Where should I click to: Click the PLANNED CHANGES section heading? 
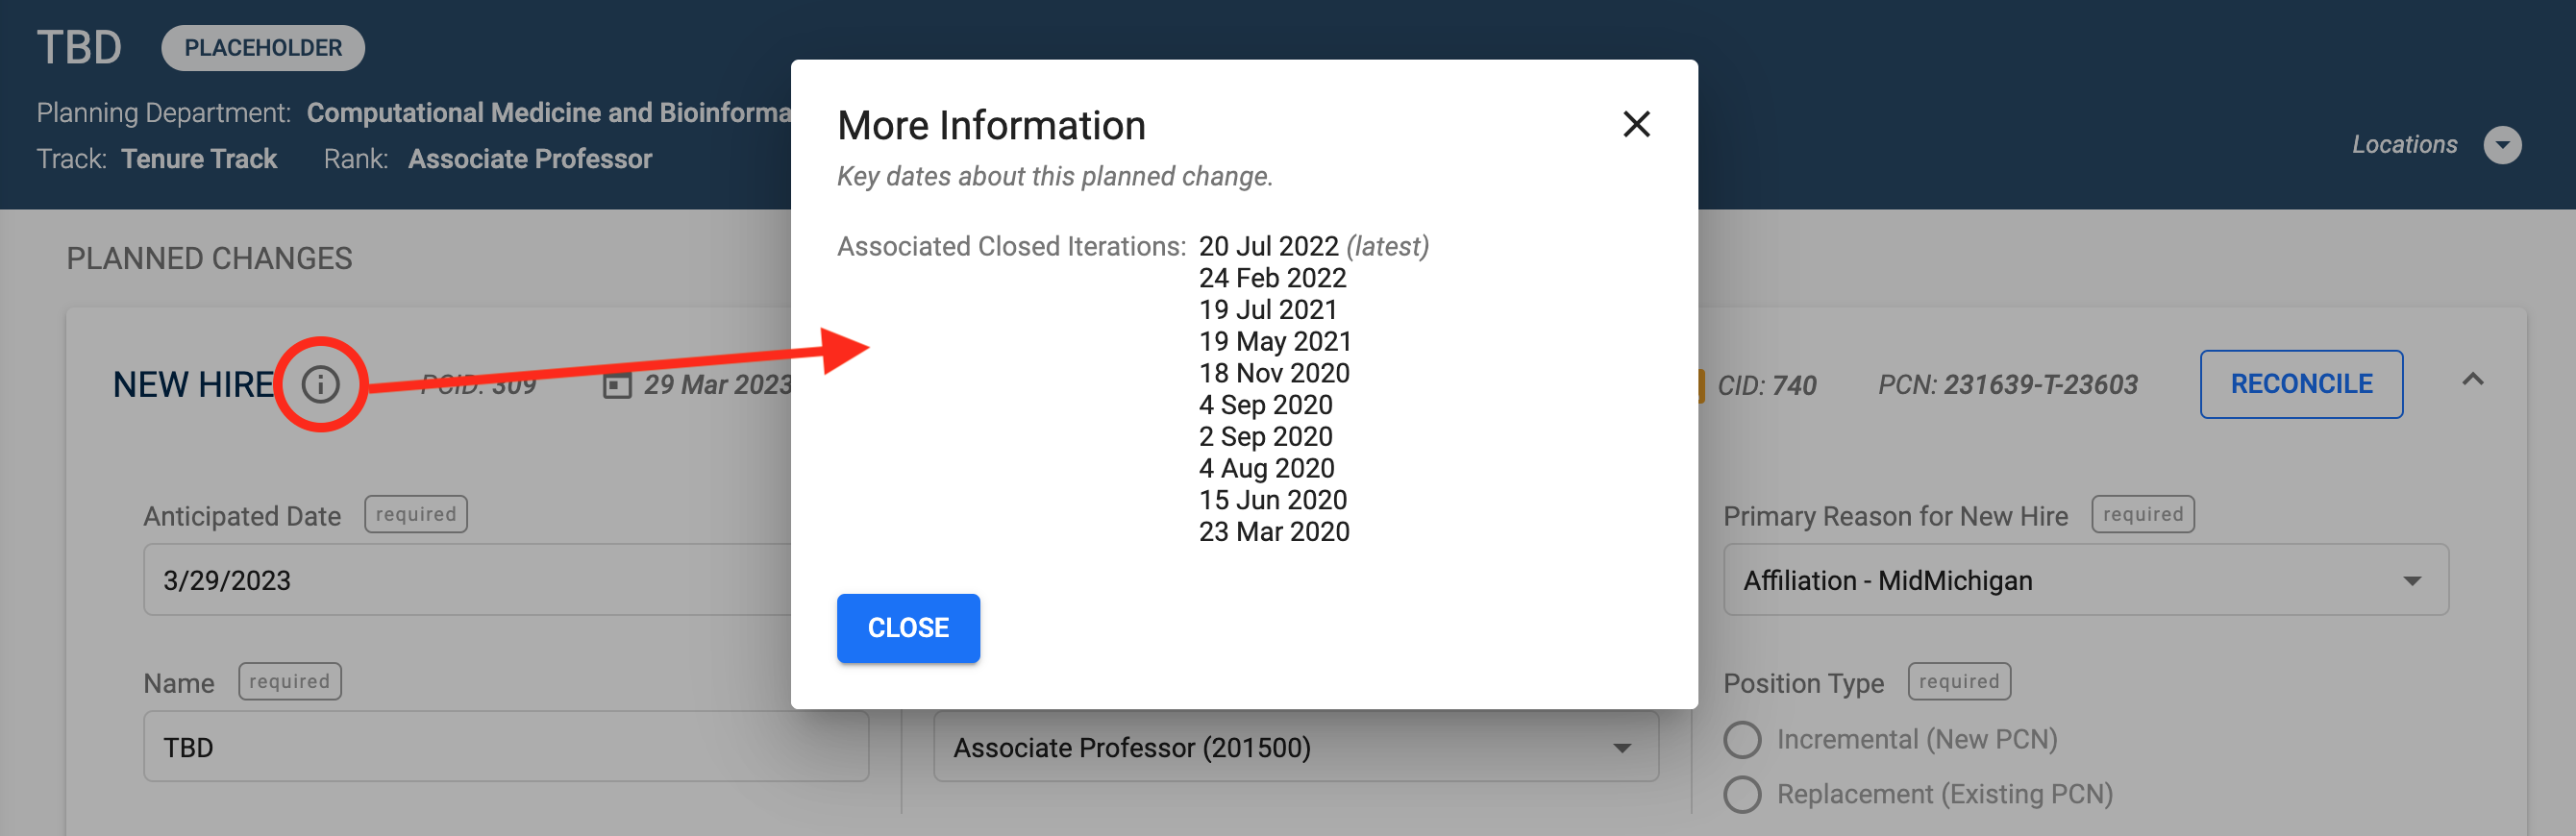209,259
